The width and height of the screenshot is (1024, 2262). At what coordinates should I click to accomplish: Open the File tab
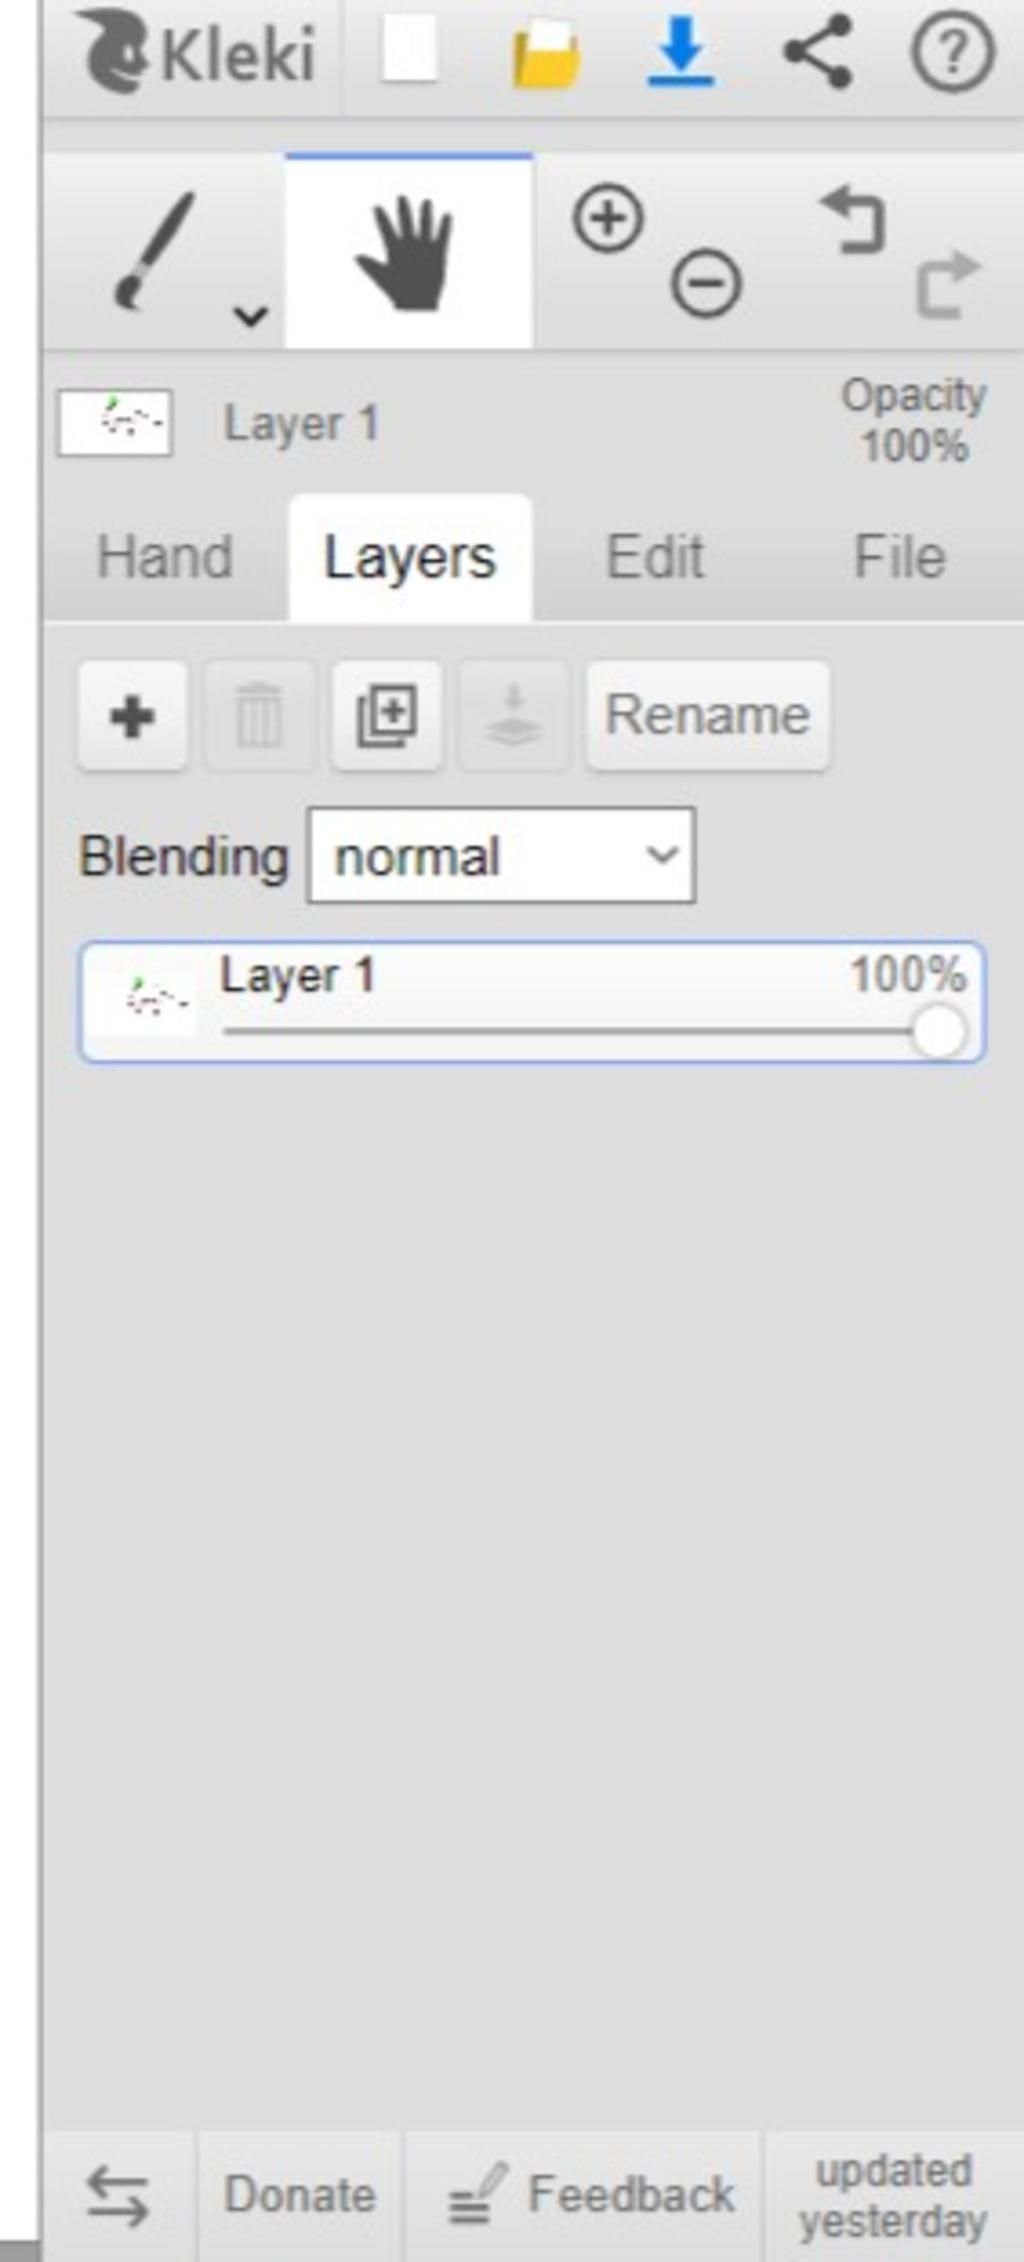pos(899,556)
